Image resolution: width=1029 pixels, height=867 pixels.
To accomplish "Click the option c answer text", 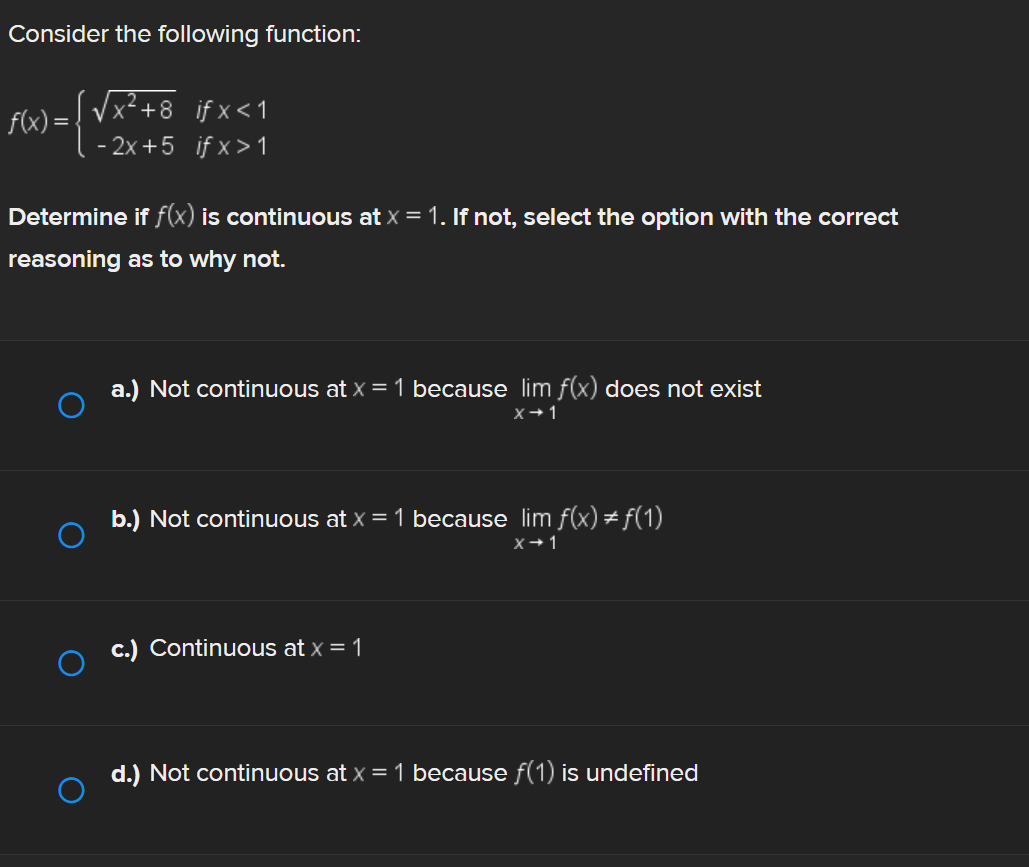I will [x=255, y=648].
